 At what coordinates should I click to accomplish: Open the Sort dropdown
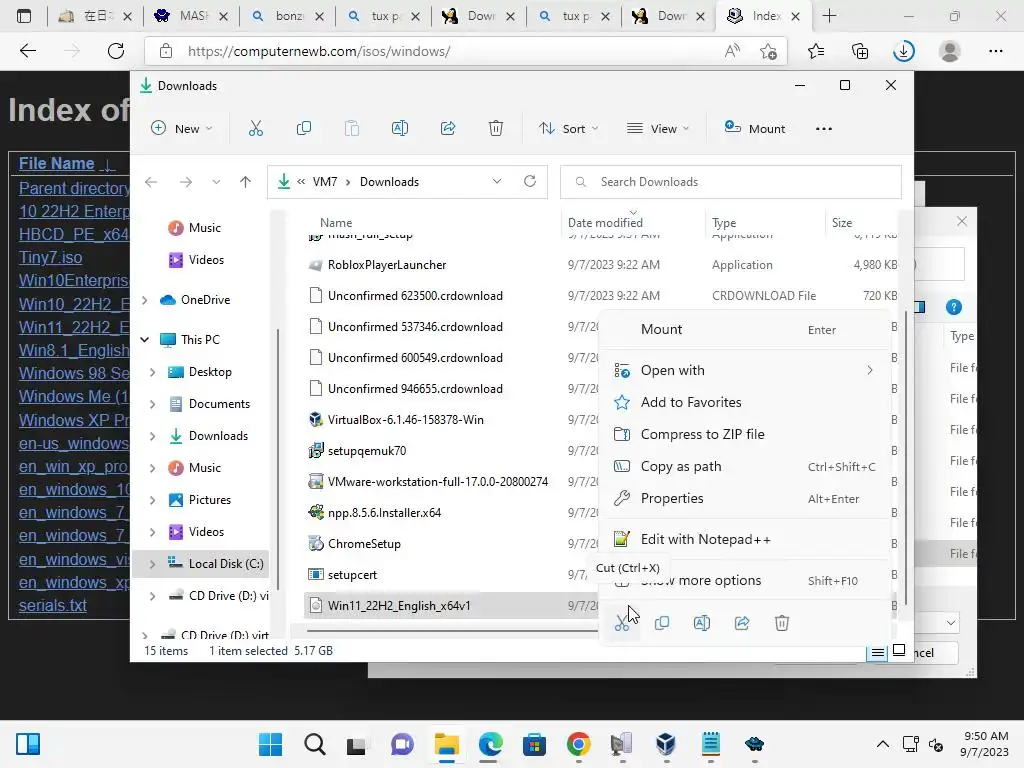568,129
